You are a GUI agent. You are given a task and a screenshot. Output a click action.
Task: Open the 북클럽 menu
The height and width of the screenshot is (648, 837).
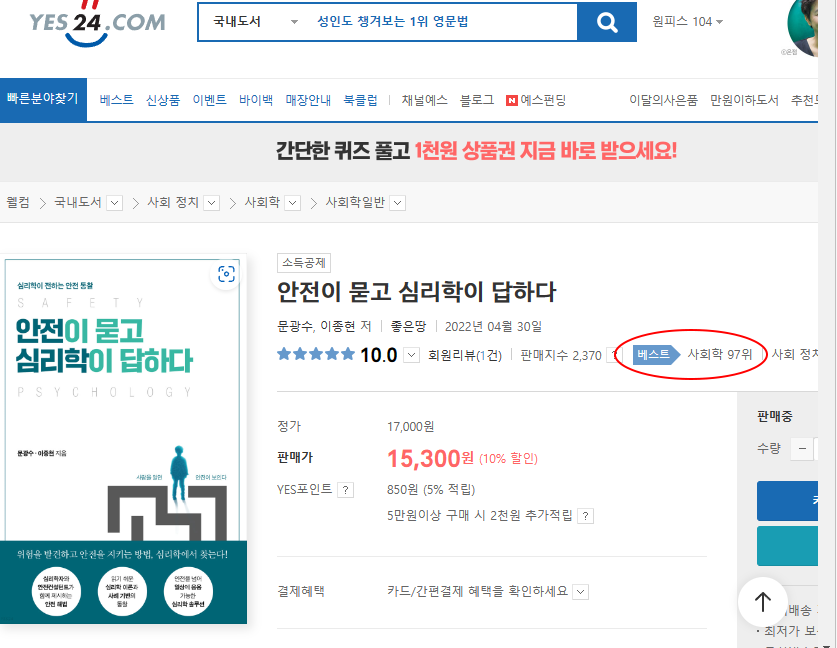(x=360, y=100)
